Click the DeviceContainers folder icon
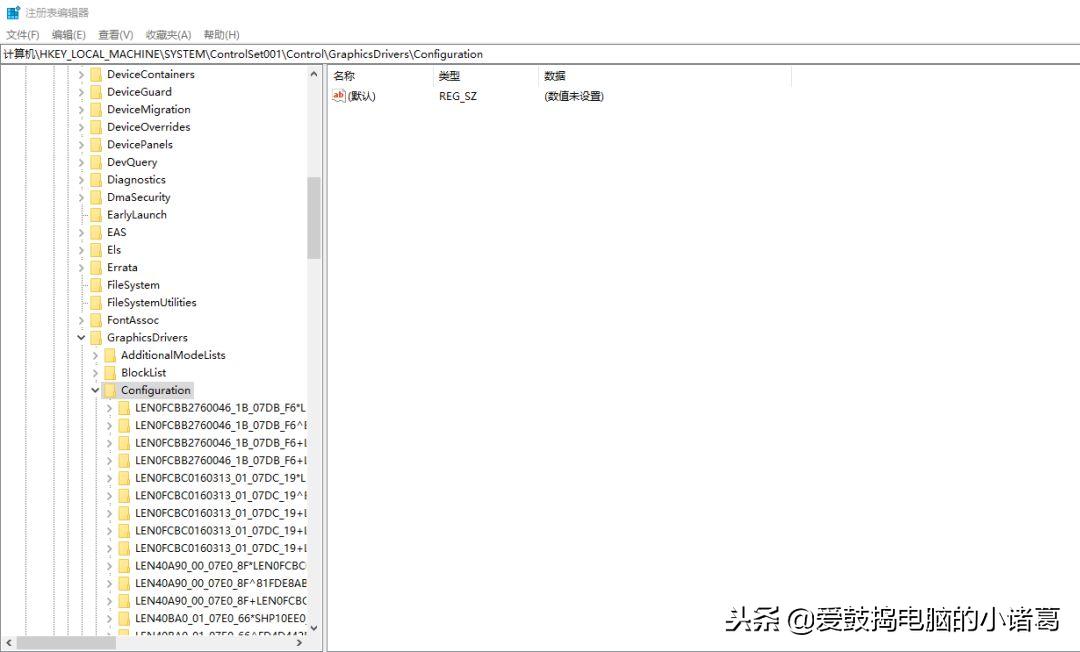Screen dimensions: 1080x652 (96, 73)
